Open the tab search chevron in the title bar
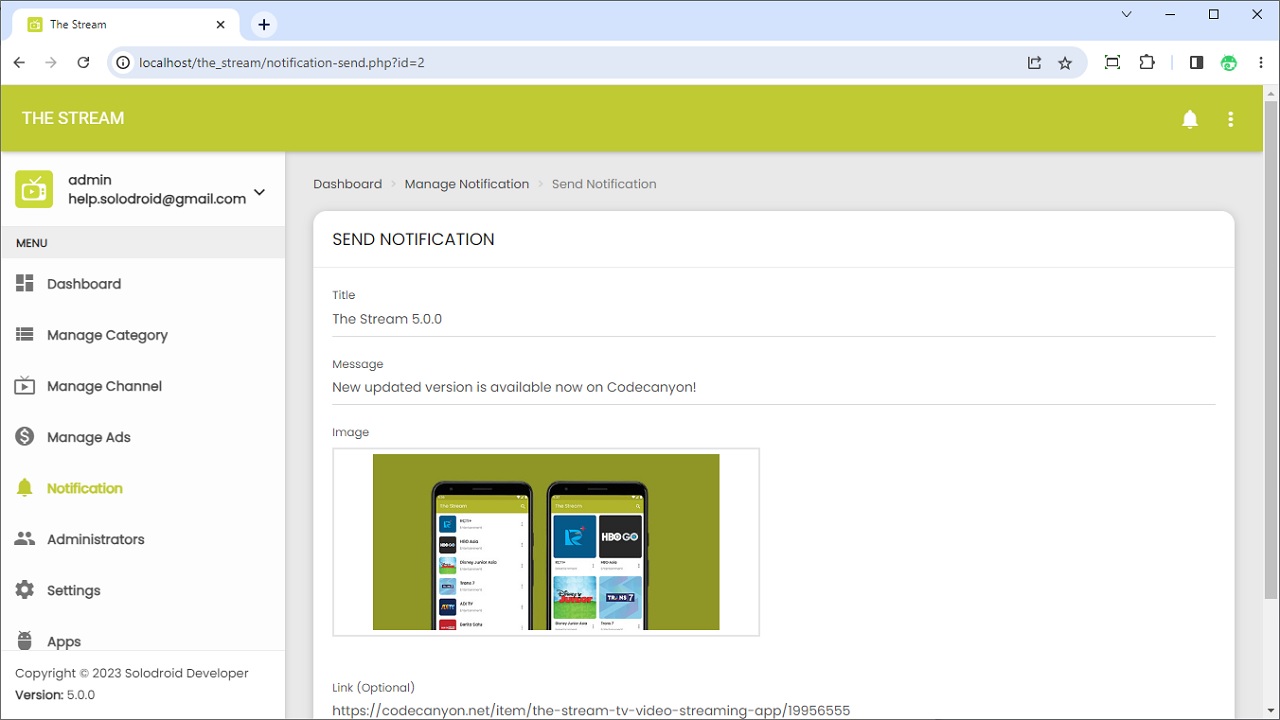1280x720 pixels. tap(1127, 14)
